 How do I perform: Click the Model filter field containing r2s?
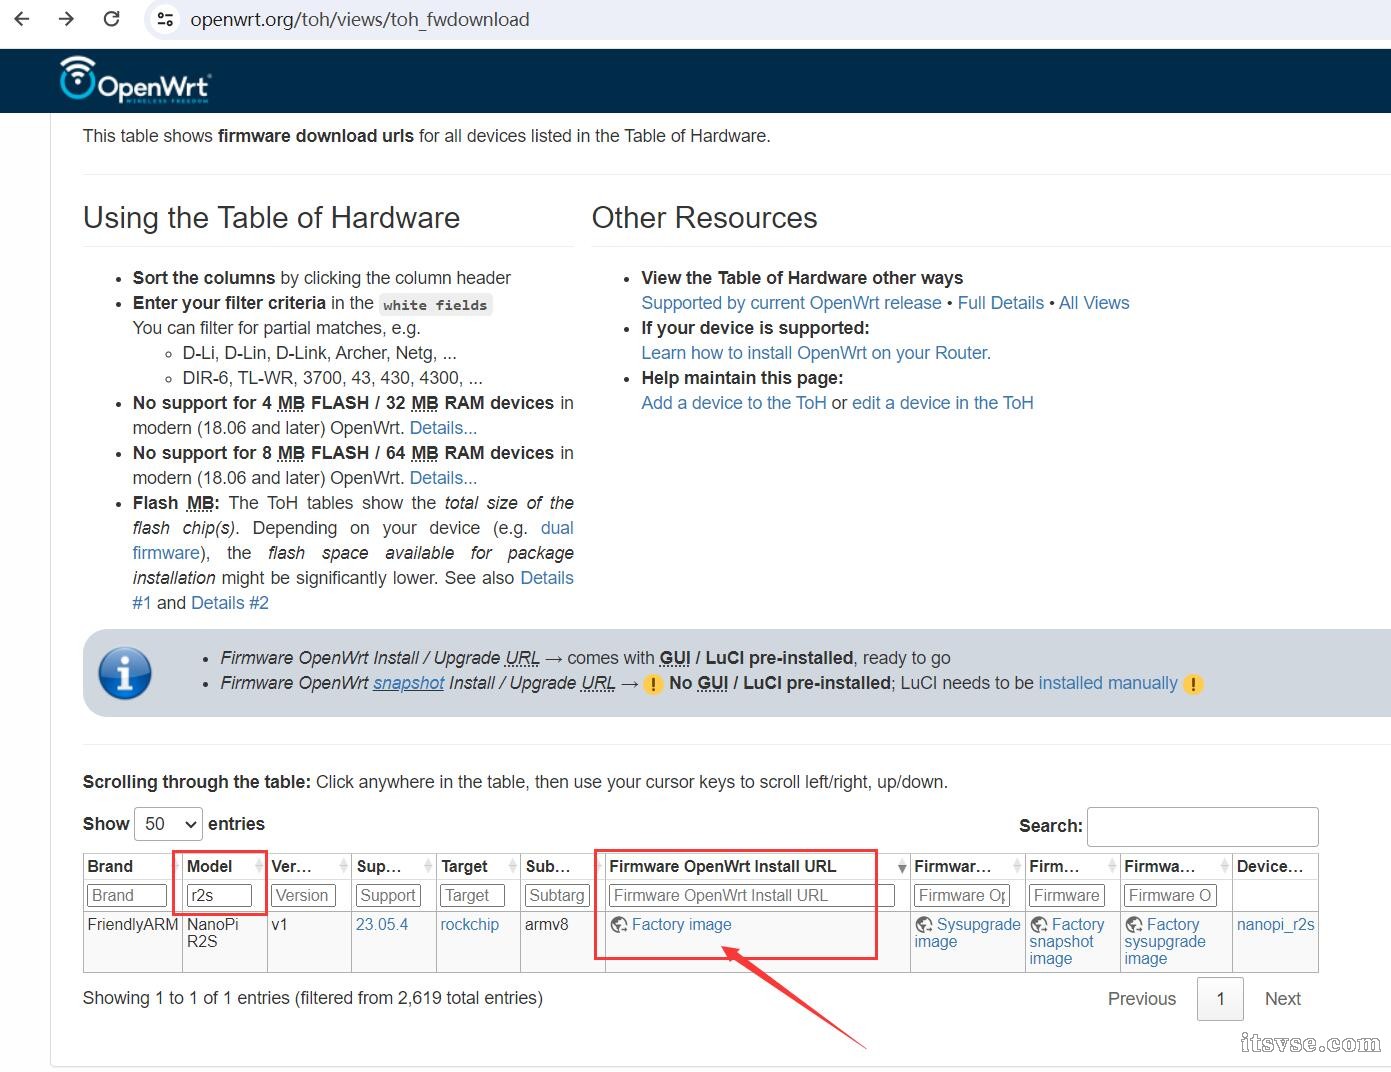[219, 896]
